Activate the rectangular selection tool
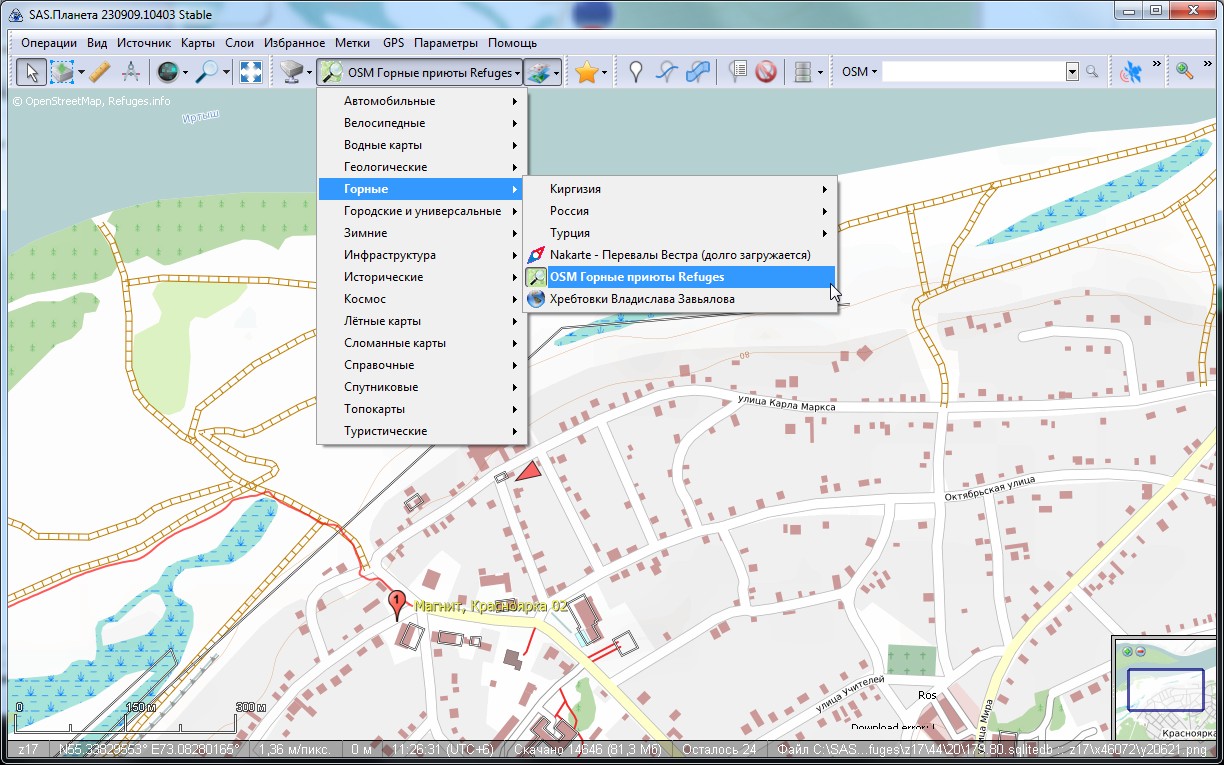 pos(63,71)
